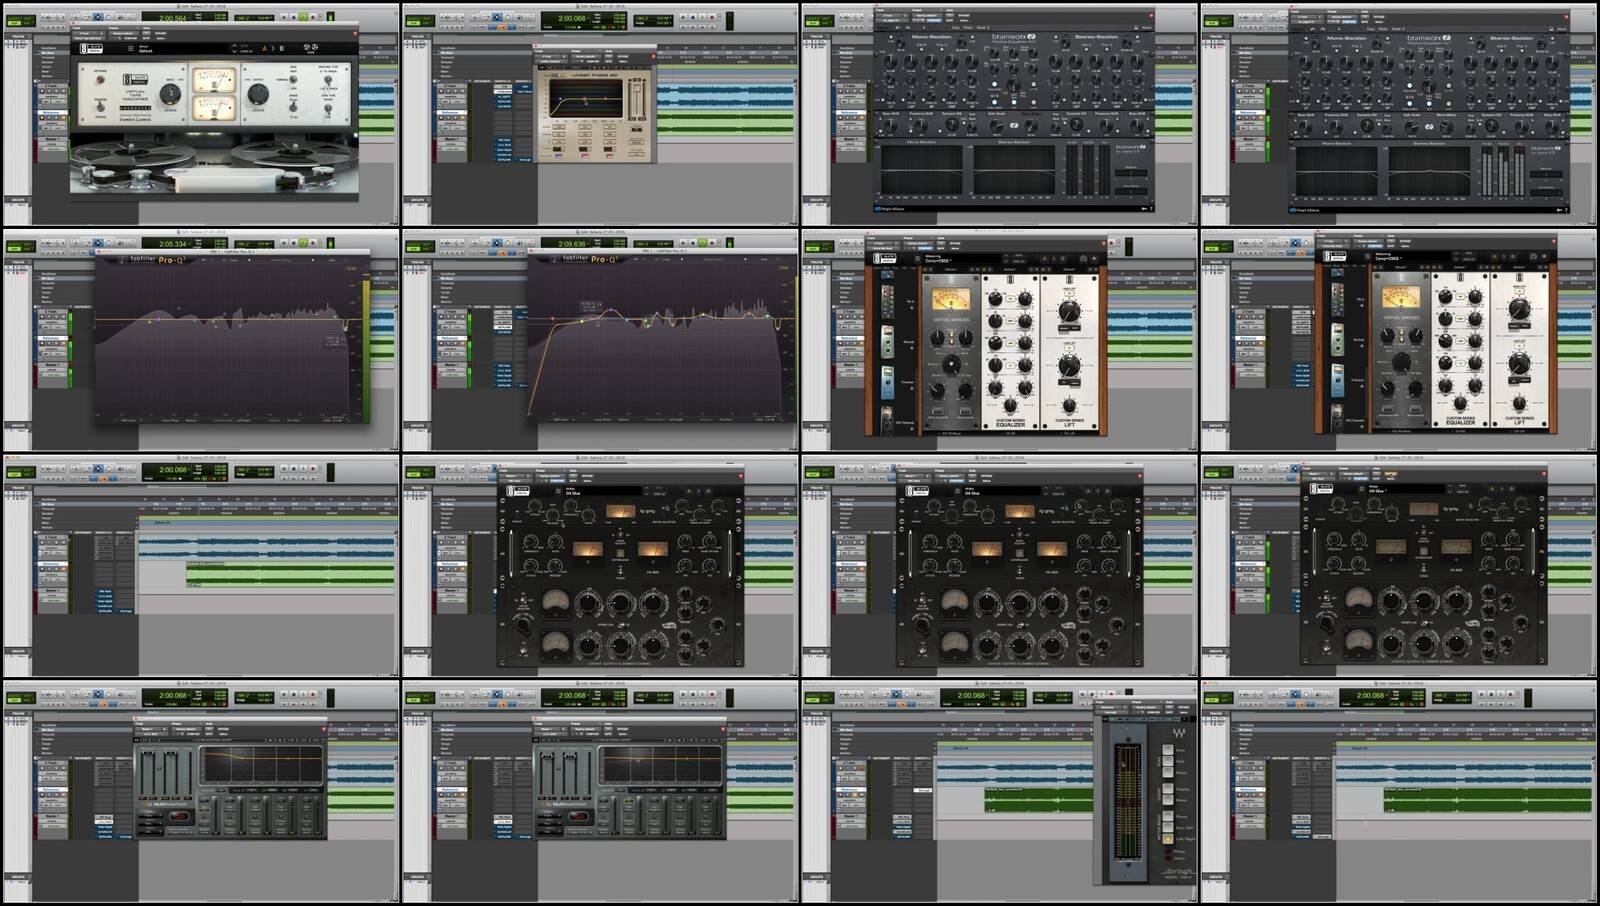Viewport: 1600px width, 906px height.
Task: Select the Linear Phase EQ plugin thumbnail
Action: pyautogui.click(x=600, y=114)
